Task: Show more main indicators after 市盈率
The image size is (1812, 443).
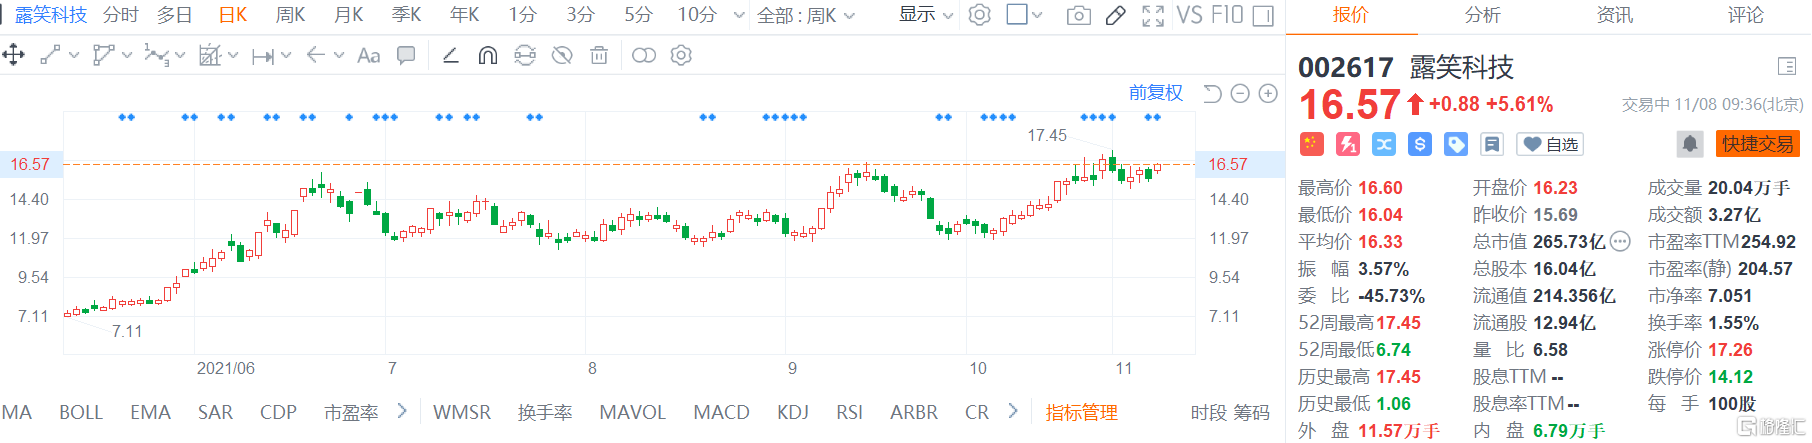Action: [402, 411]
